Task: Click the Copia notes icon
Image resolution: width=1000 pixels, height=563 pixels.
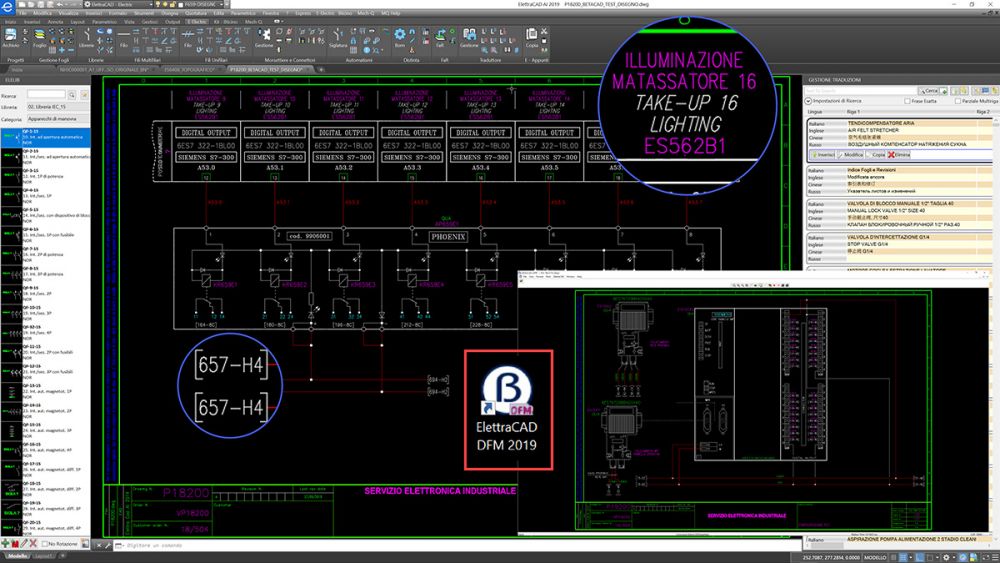Action: [x=531, y=37]
